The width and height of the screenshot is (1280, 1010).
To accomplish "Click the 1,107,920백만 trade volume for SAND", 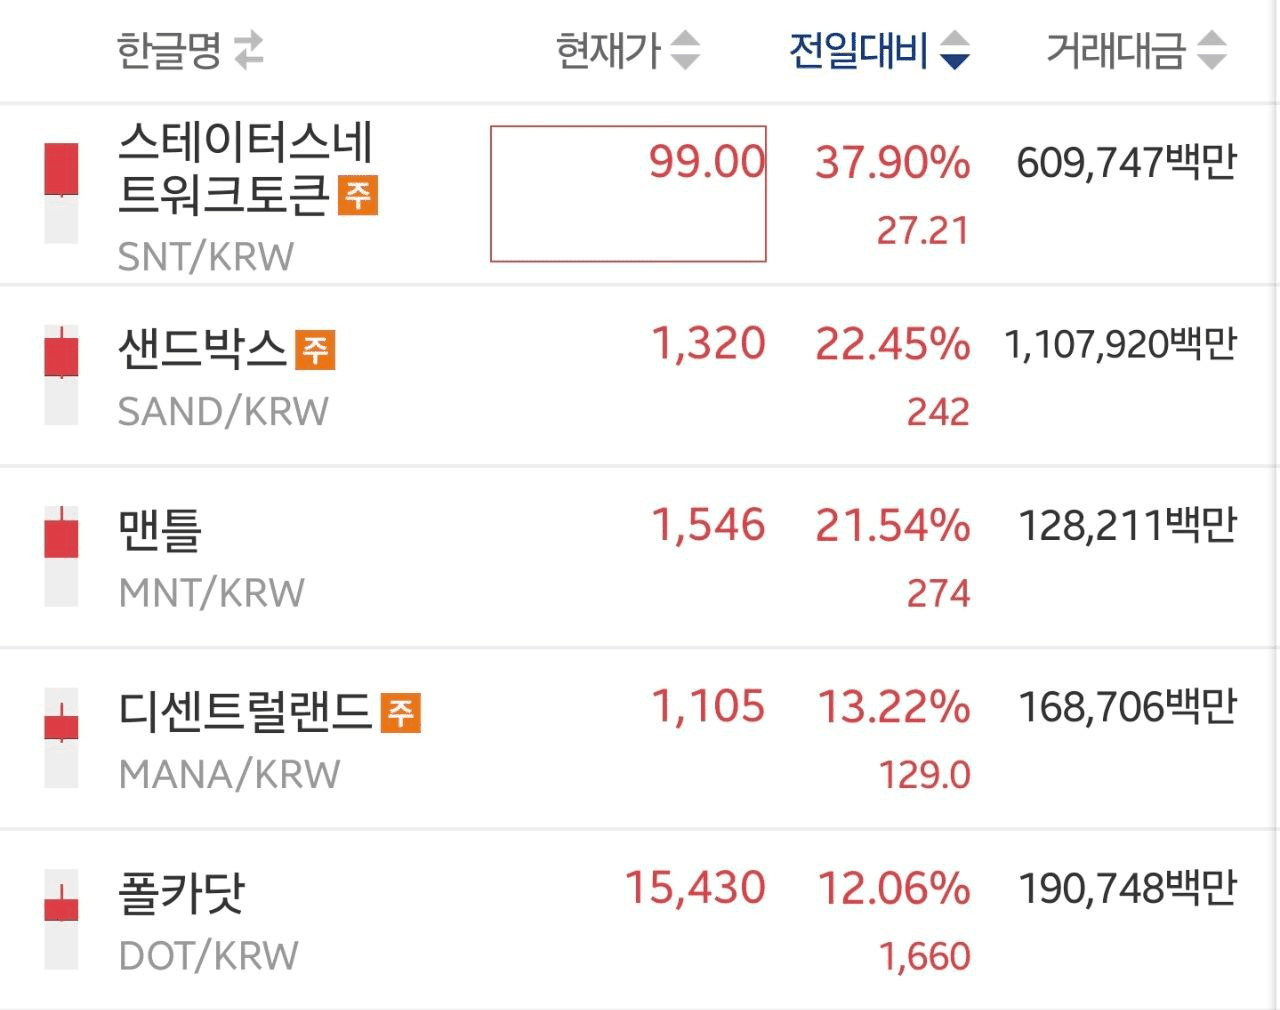I will point(1120,344).
